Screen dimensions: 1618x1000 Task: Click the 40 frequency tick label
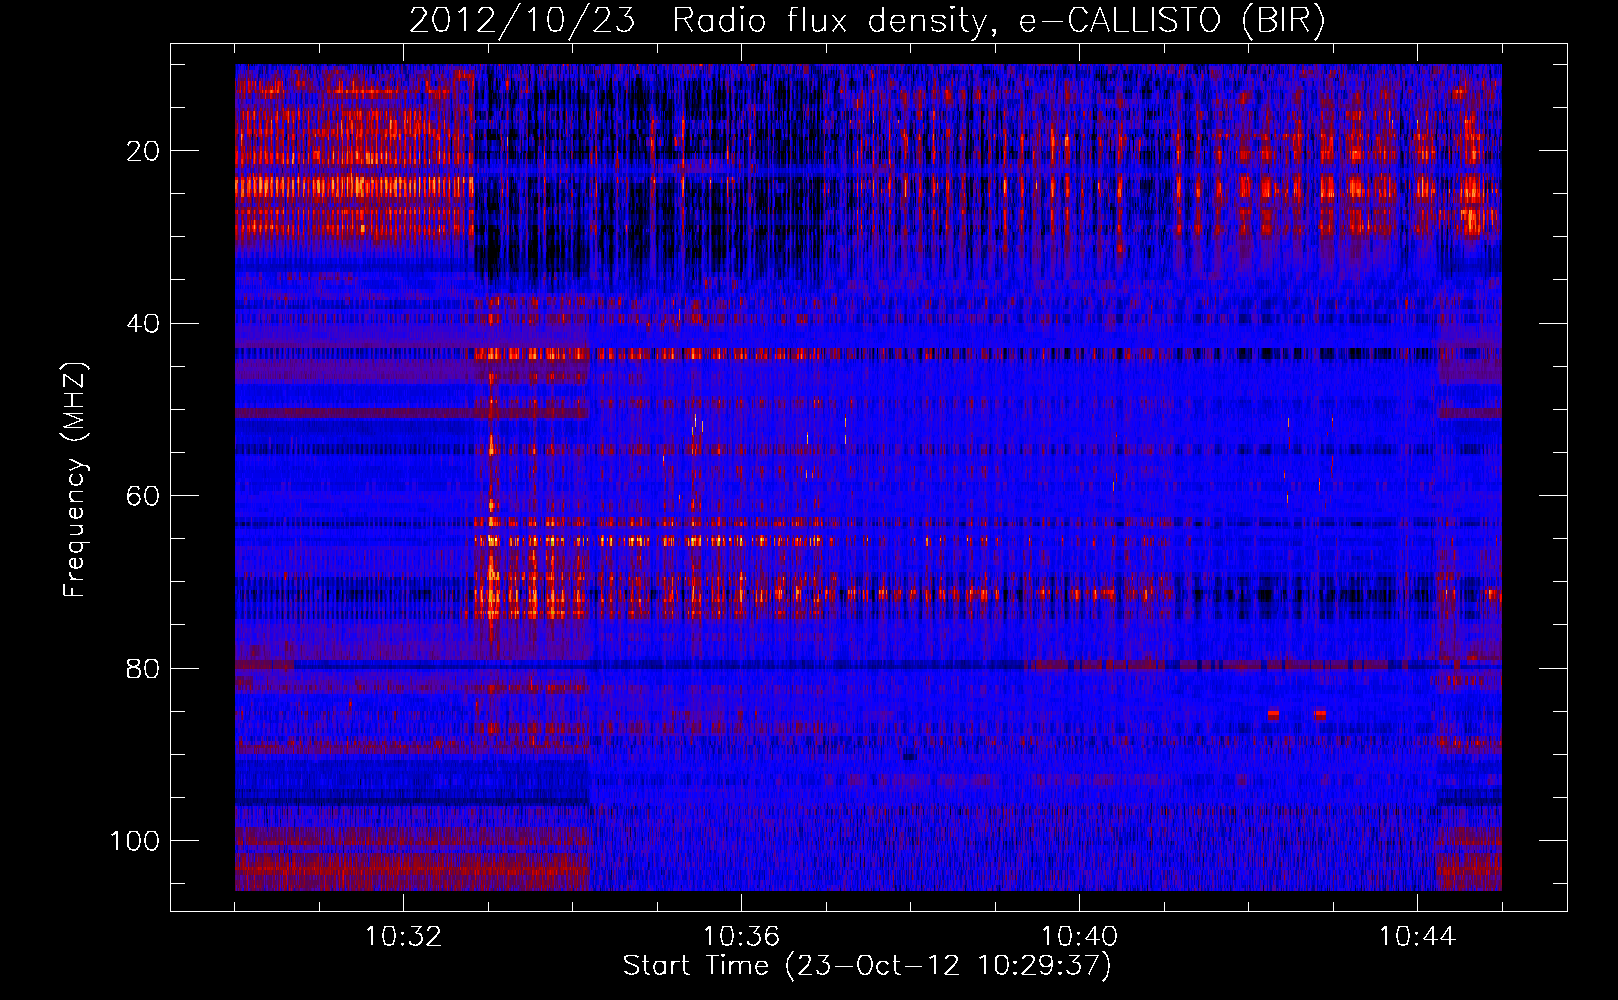pos(144,324)
